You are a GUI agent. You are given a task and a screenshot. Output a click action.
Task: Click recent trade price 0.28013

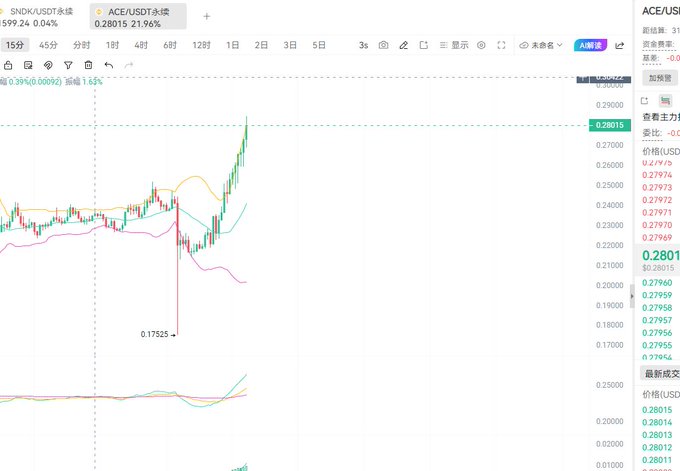(657, 435)
